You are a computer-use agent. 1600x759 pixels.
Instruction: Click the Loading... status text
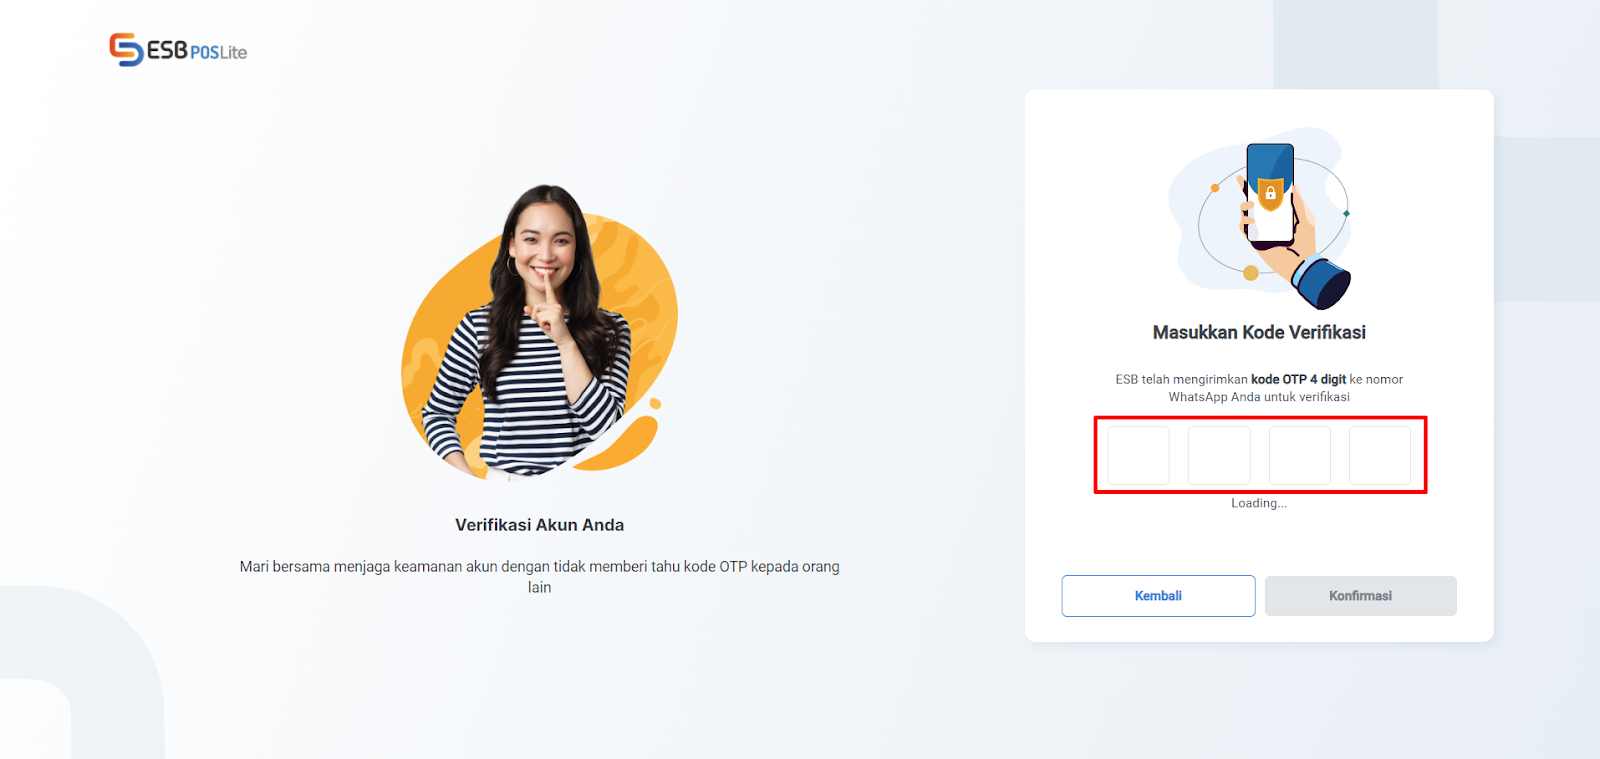tap(1259, 503)
